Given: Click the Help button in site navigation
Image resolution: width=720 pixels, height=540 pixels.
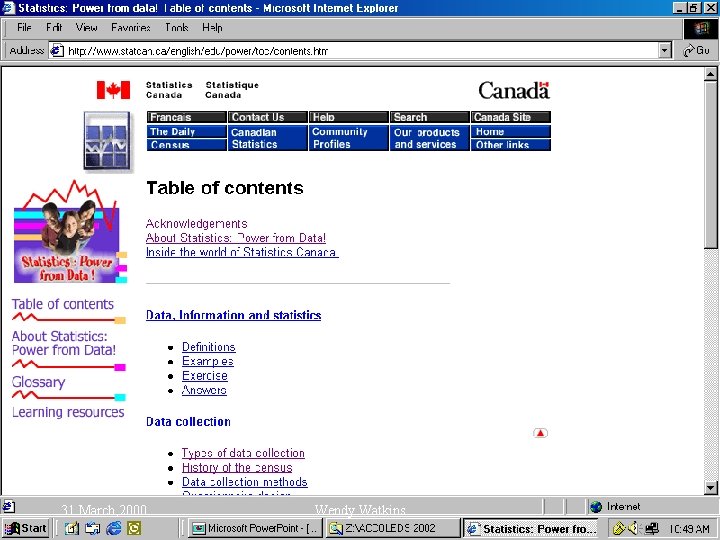Looking at the screenshot, I should pyautogui.click(x=349, y=117).
